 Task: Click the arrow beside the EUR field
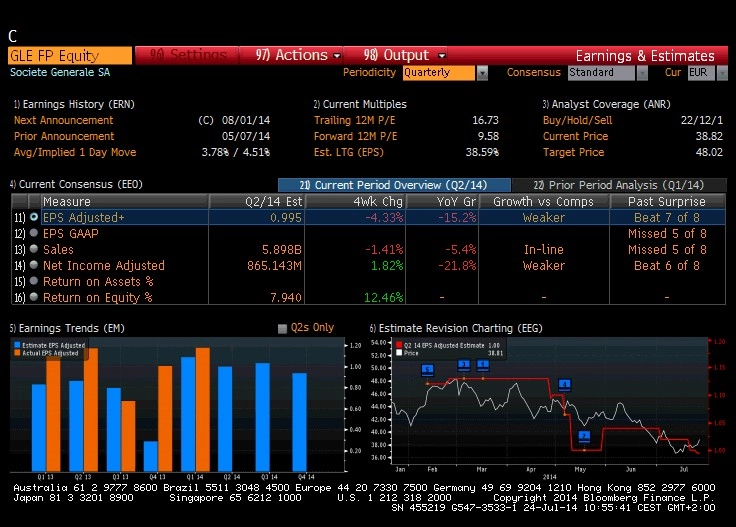click(722, 73)
